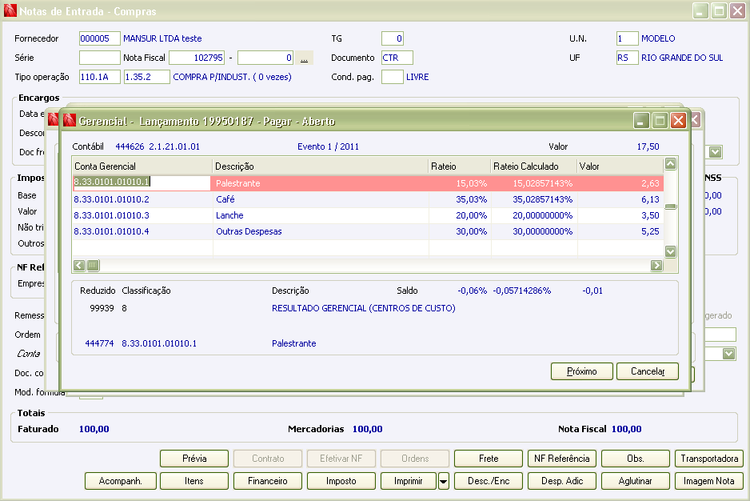Click the Fornecedor code field 000005

coord(99,39)
